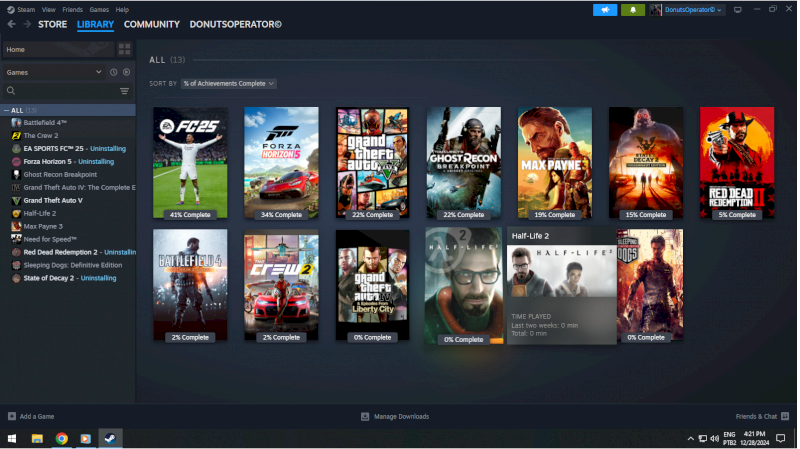Open the advanced filter sliders icon
The height and width of the screenshot is (449, 800).
click(124, 91)
